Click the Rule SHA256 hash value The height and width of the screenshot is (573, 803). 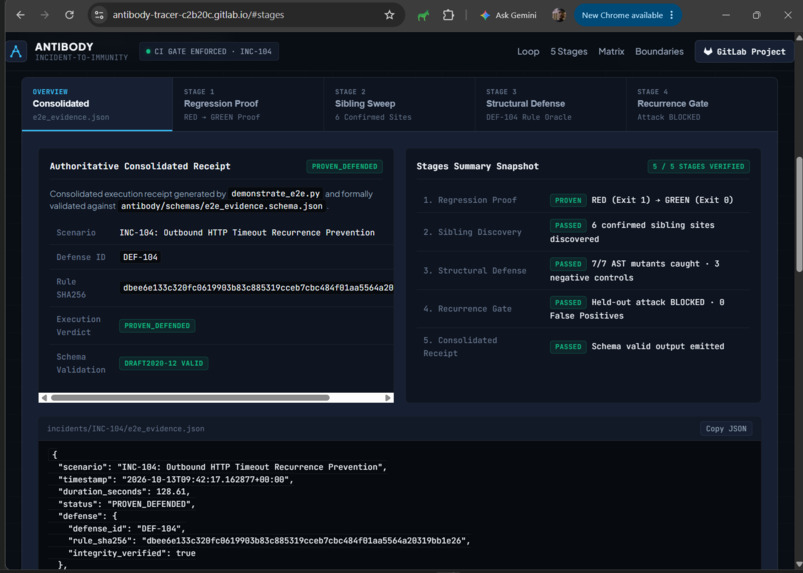pyautogui.click(x=258, y=288)
